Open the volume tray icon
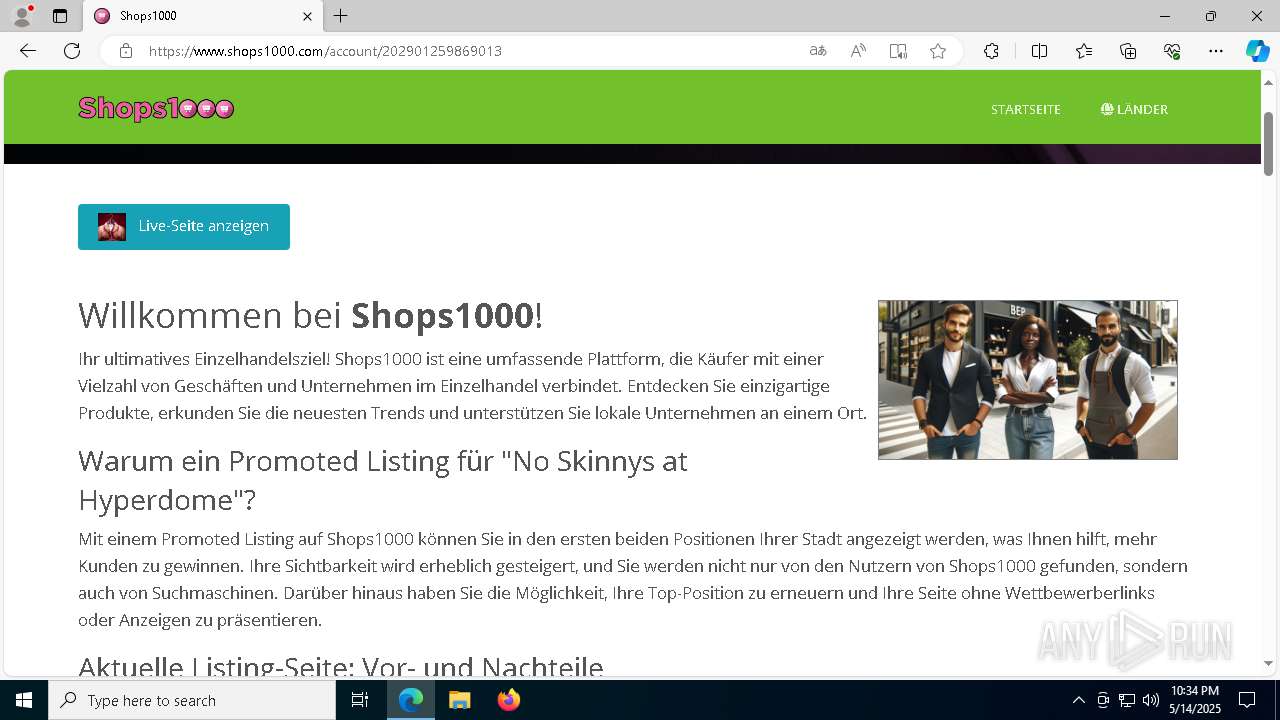This screenshot has height=720, width=1280. (1151, 700)
